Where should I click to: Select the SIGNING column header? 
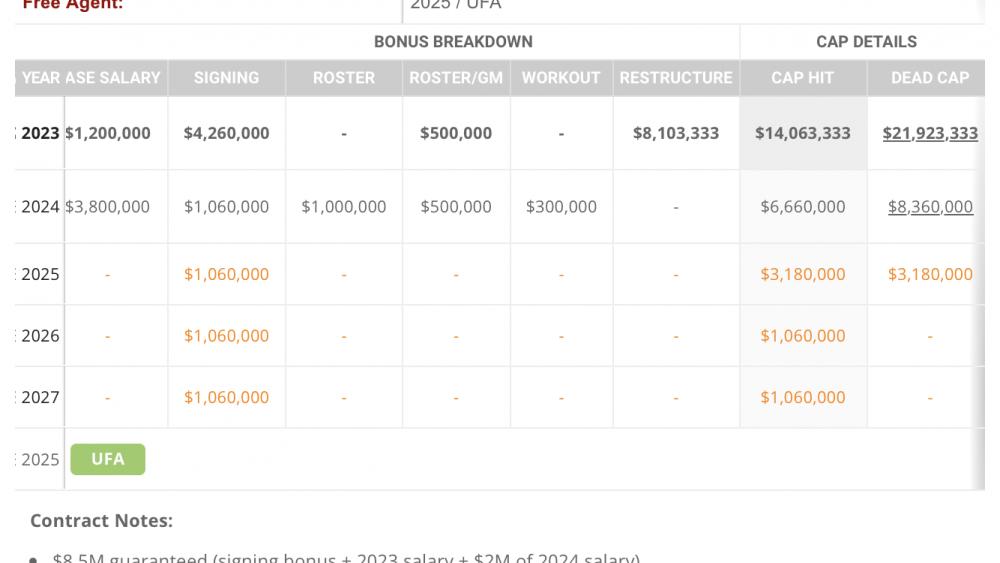(226, 78)
